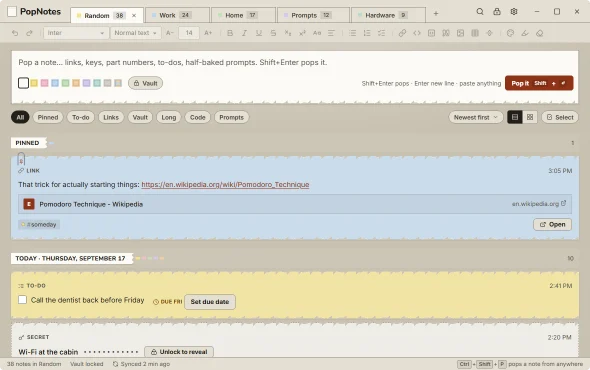Open the Inter font family dropdown
590x370 pixels.
pyautogui.click(x=75, y=33)
